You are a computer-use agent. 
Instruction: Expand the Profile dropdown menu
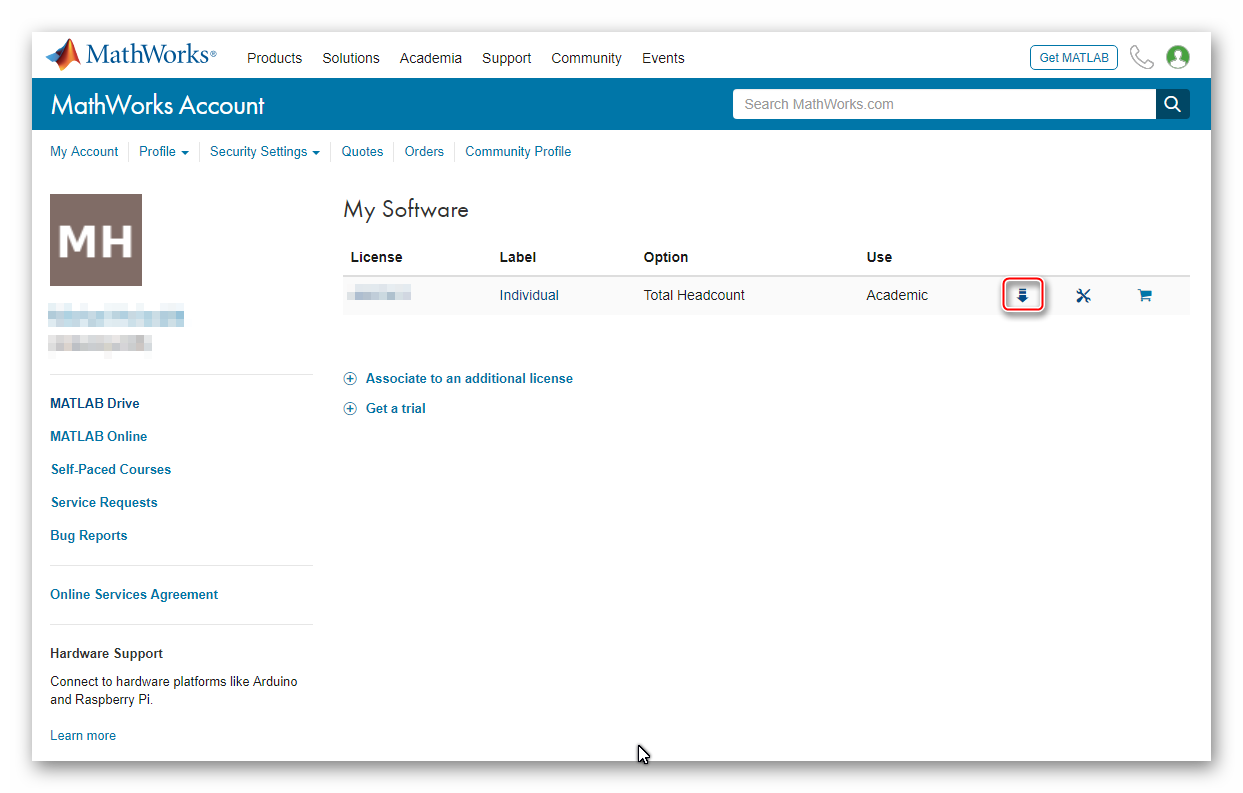tap(163, 152)
